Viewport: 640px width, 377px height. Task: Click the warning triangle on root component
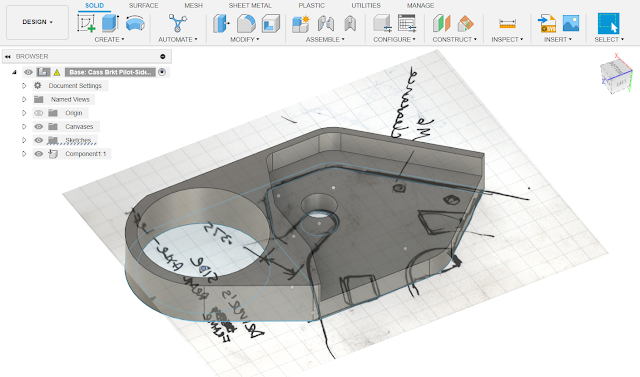click(x=57, y=72)
